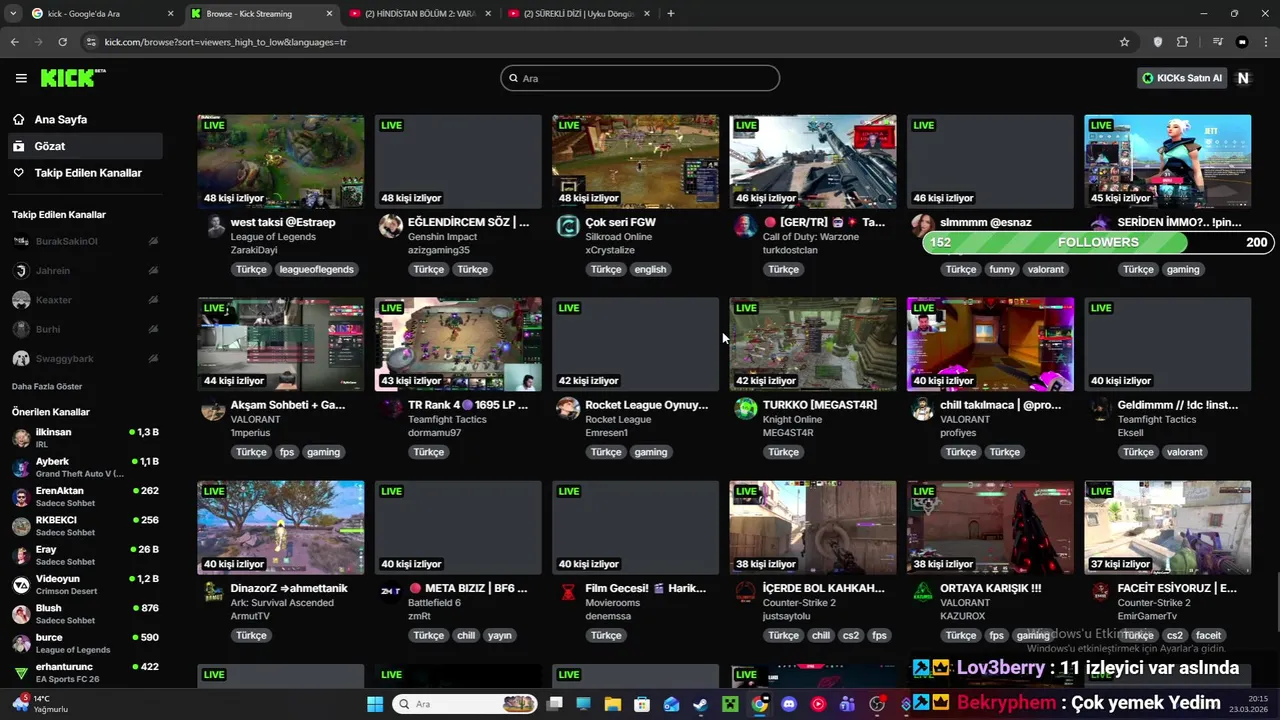Image resolution: width=1280 pixels, height=720 pixels.
Task: Click erhanturunc avatar in recommended channels
Action: pos(21,673)
